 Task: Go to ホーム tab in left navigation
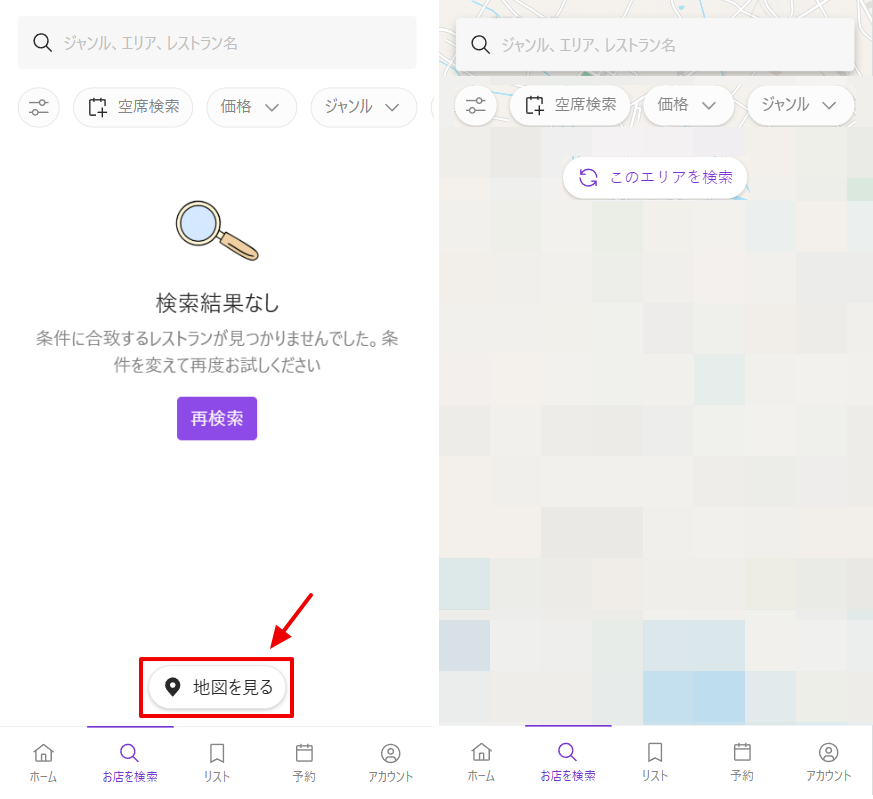[x=43, y=762]
